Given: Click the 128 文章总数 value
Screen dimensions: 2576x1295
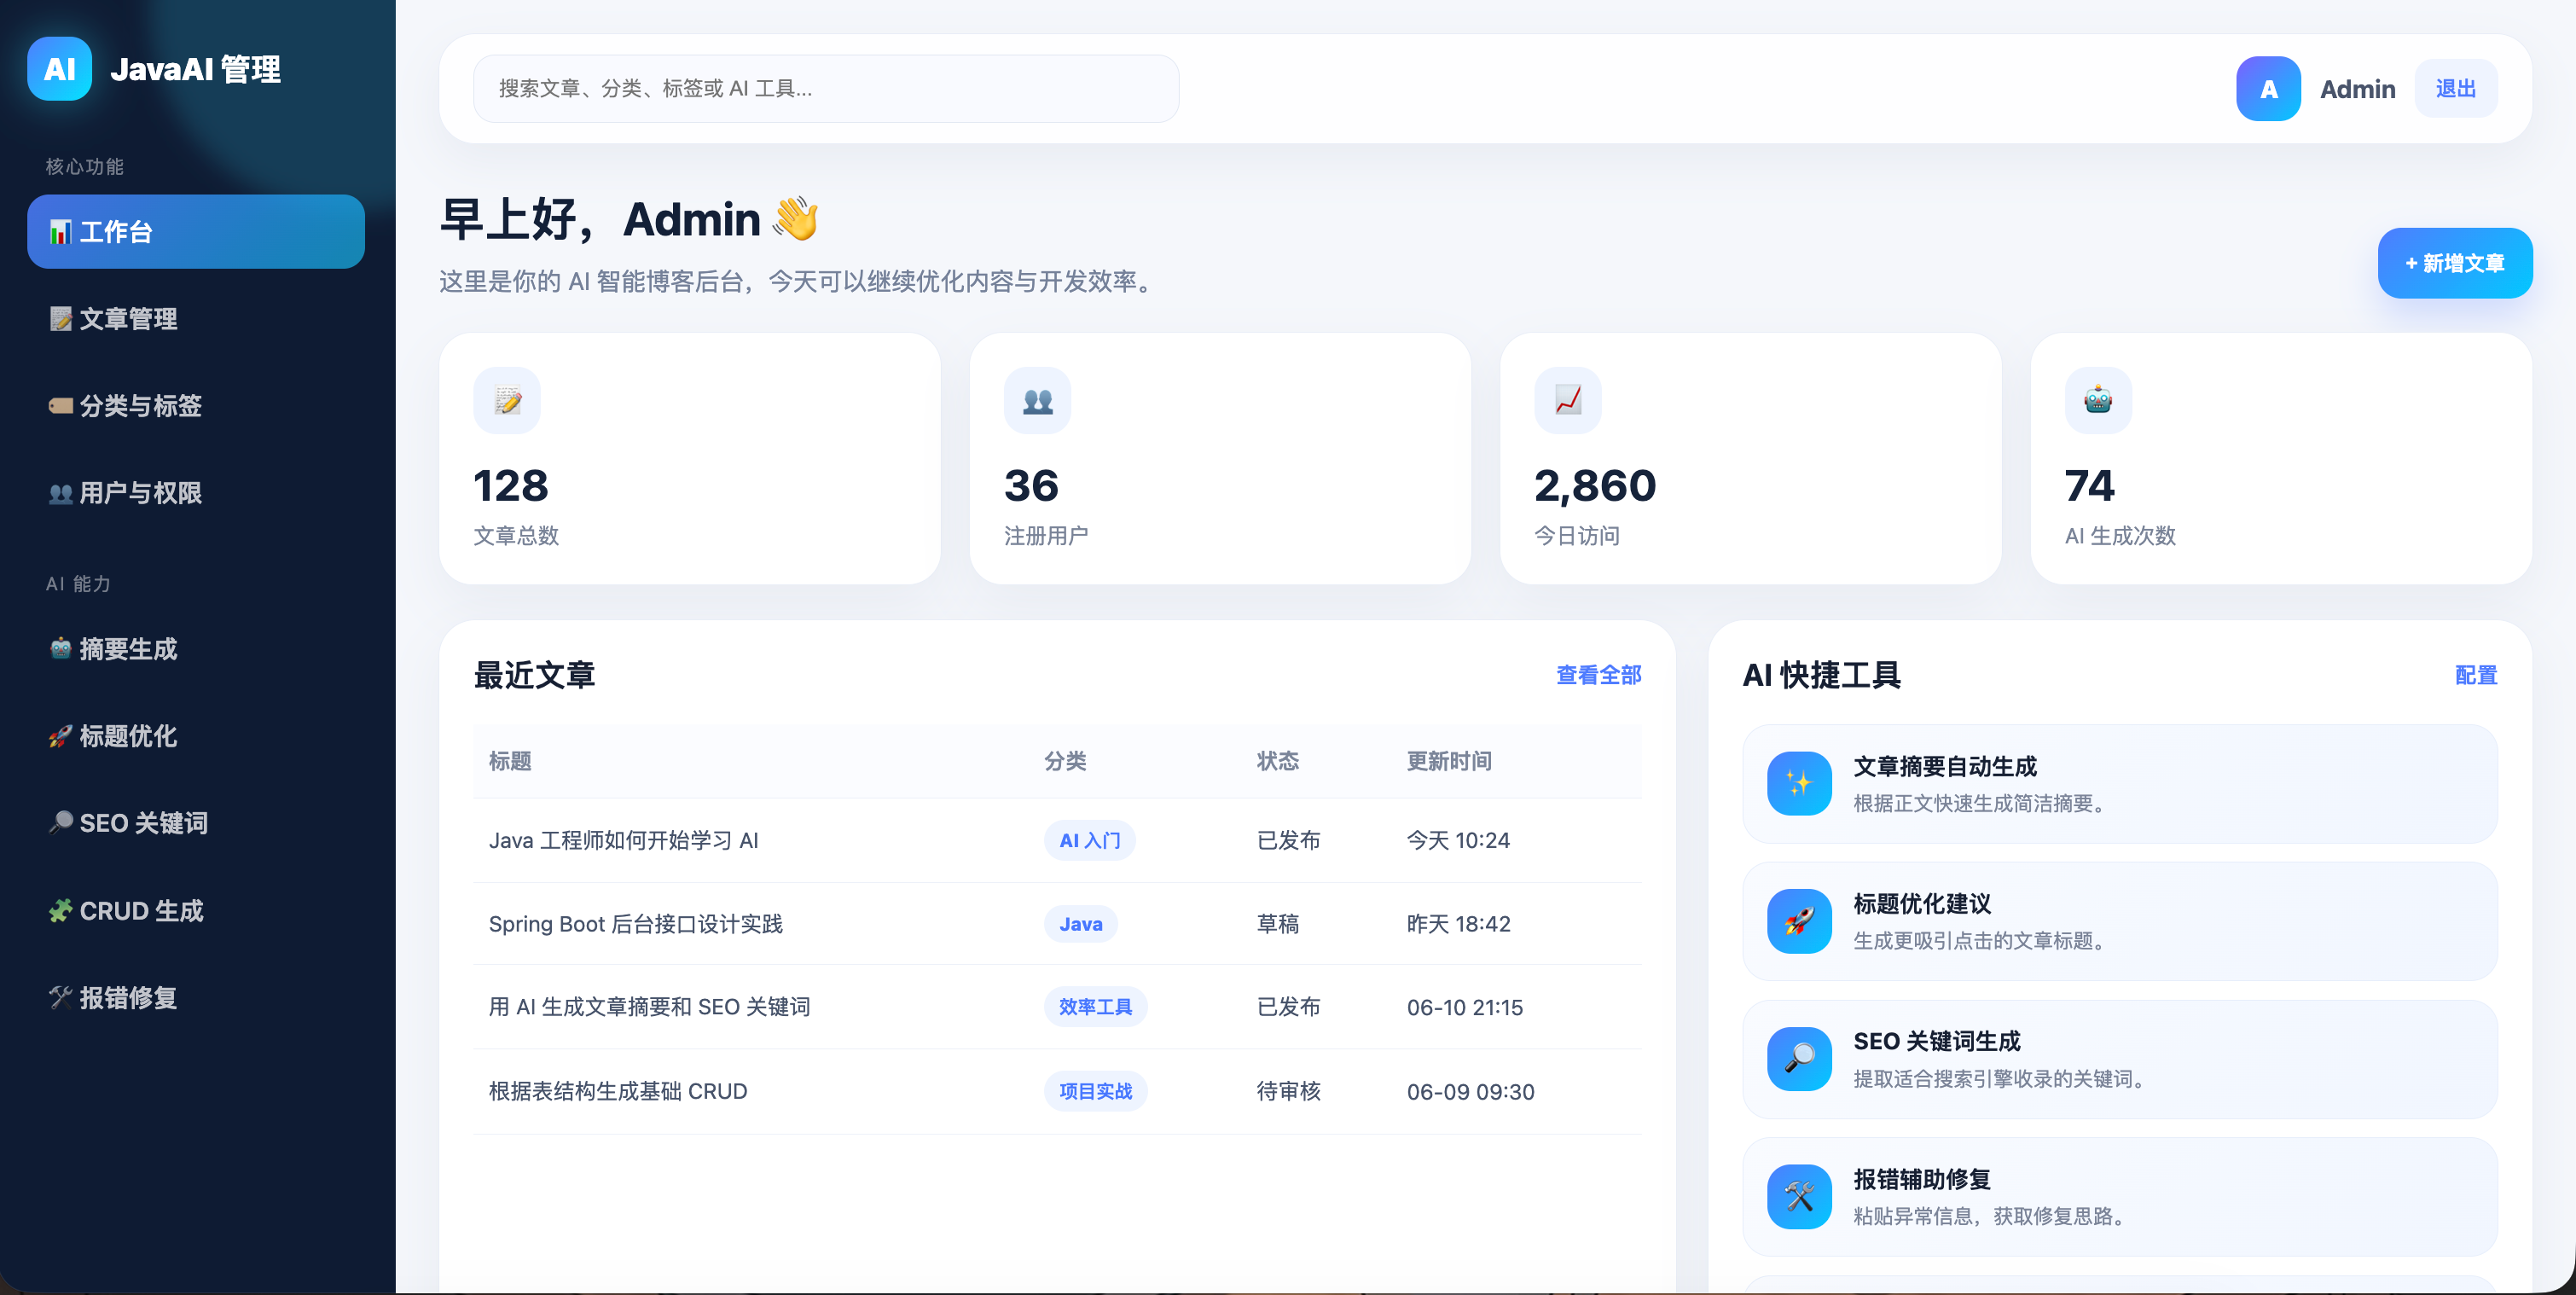Looking at the screenshot, I should [511, 486].
